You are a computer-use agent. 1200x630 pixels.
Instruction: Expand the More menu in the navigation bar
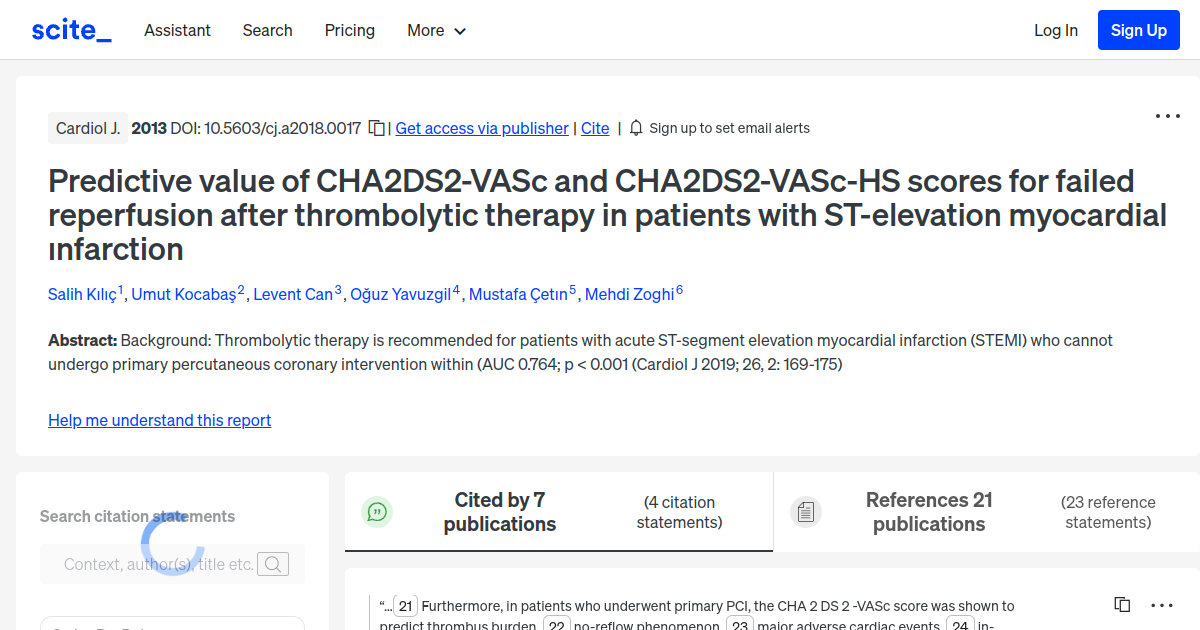tap(436, 30)
